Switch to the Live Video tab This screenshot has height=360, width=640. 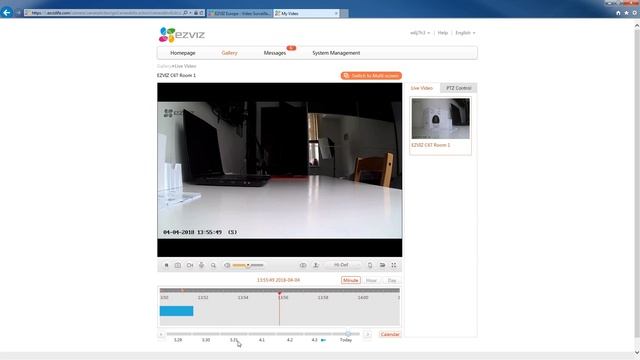tap(422, 88)
